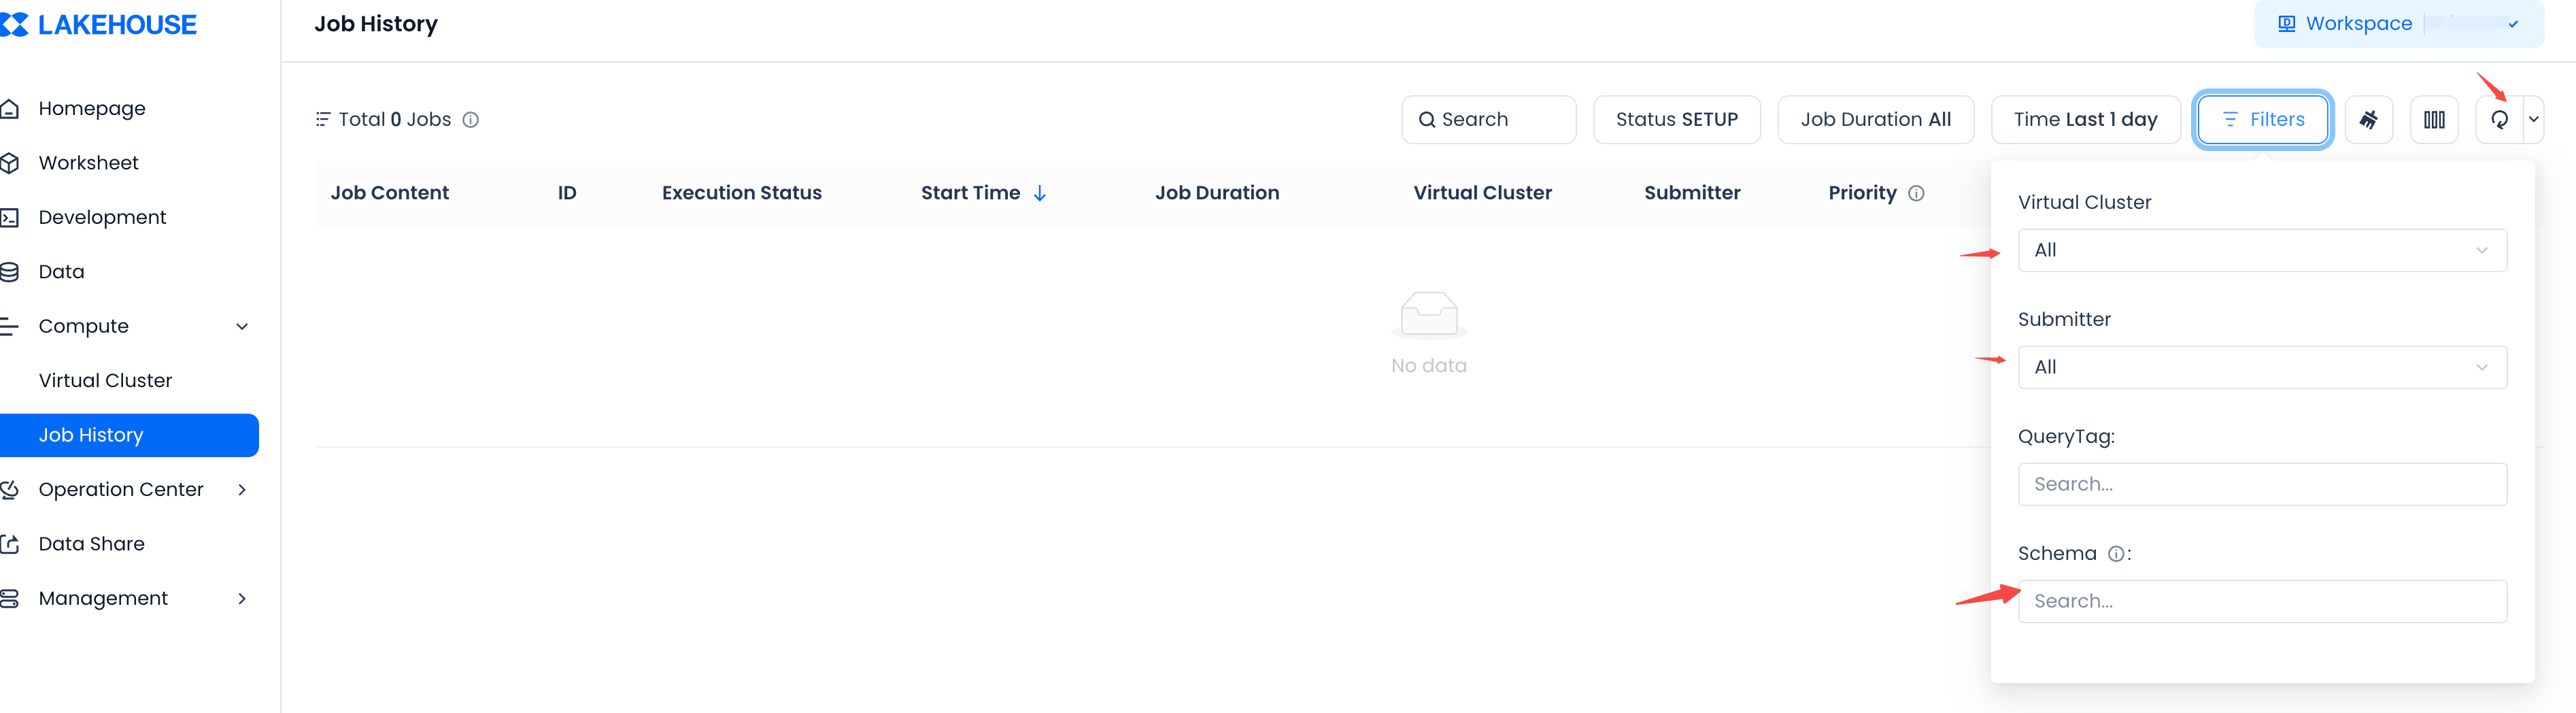2576x713 pixels.
Task: Click the Priority column info icon
Action: pyautogui.click(x=1915, y=193)
